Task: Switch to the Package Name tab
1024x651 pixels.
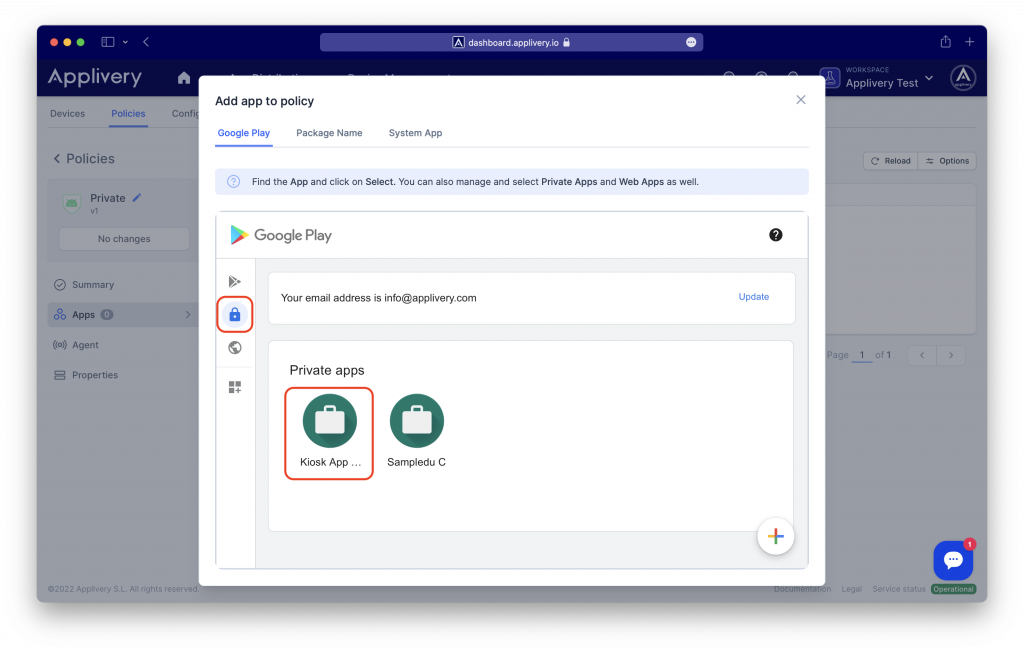Action: coord(329,133)
